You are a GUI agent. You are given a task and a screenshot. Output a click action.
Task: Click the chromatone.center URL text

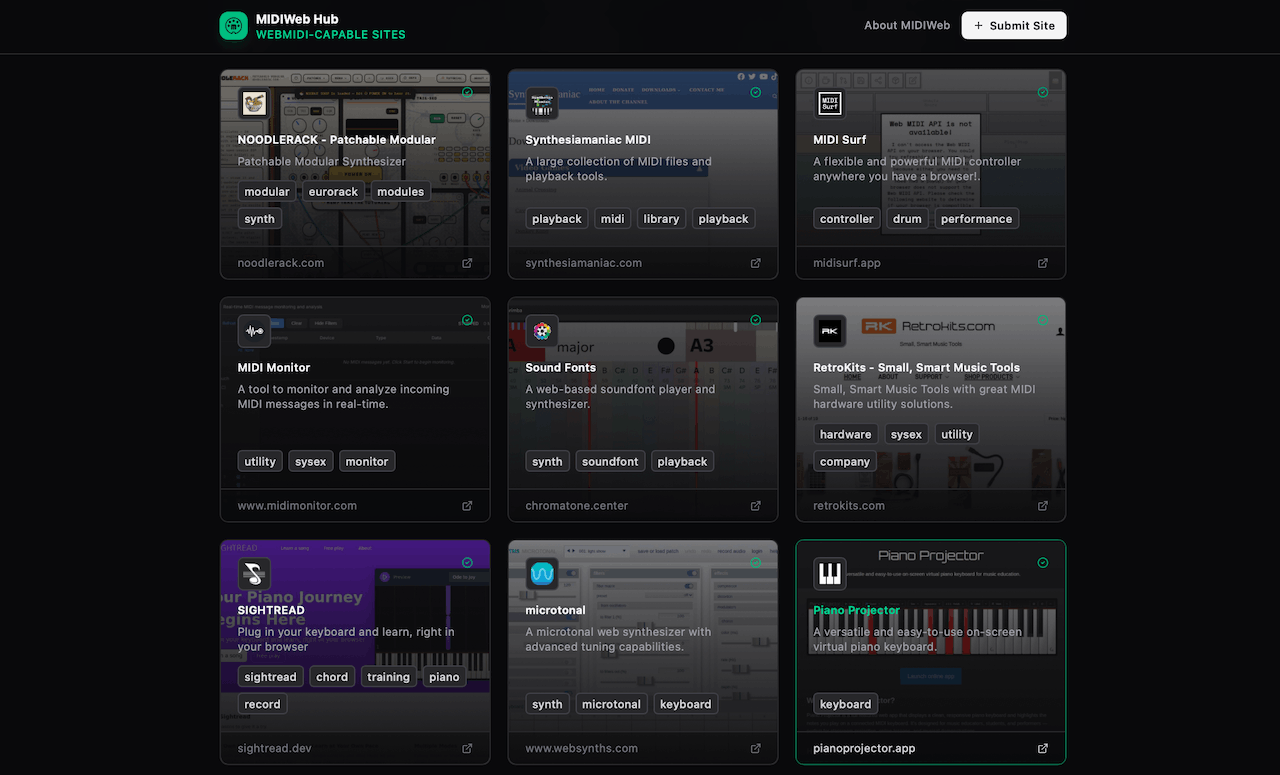[x=576, y=506]
